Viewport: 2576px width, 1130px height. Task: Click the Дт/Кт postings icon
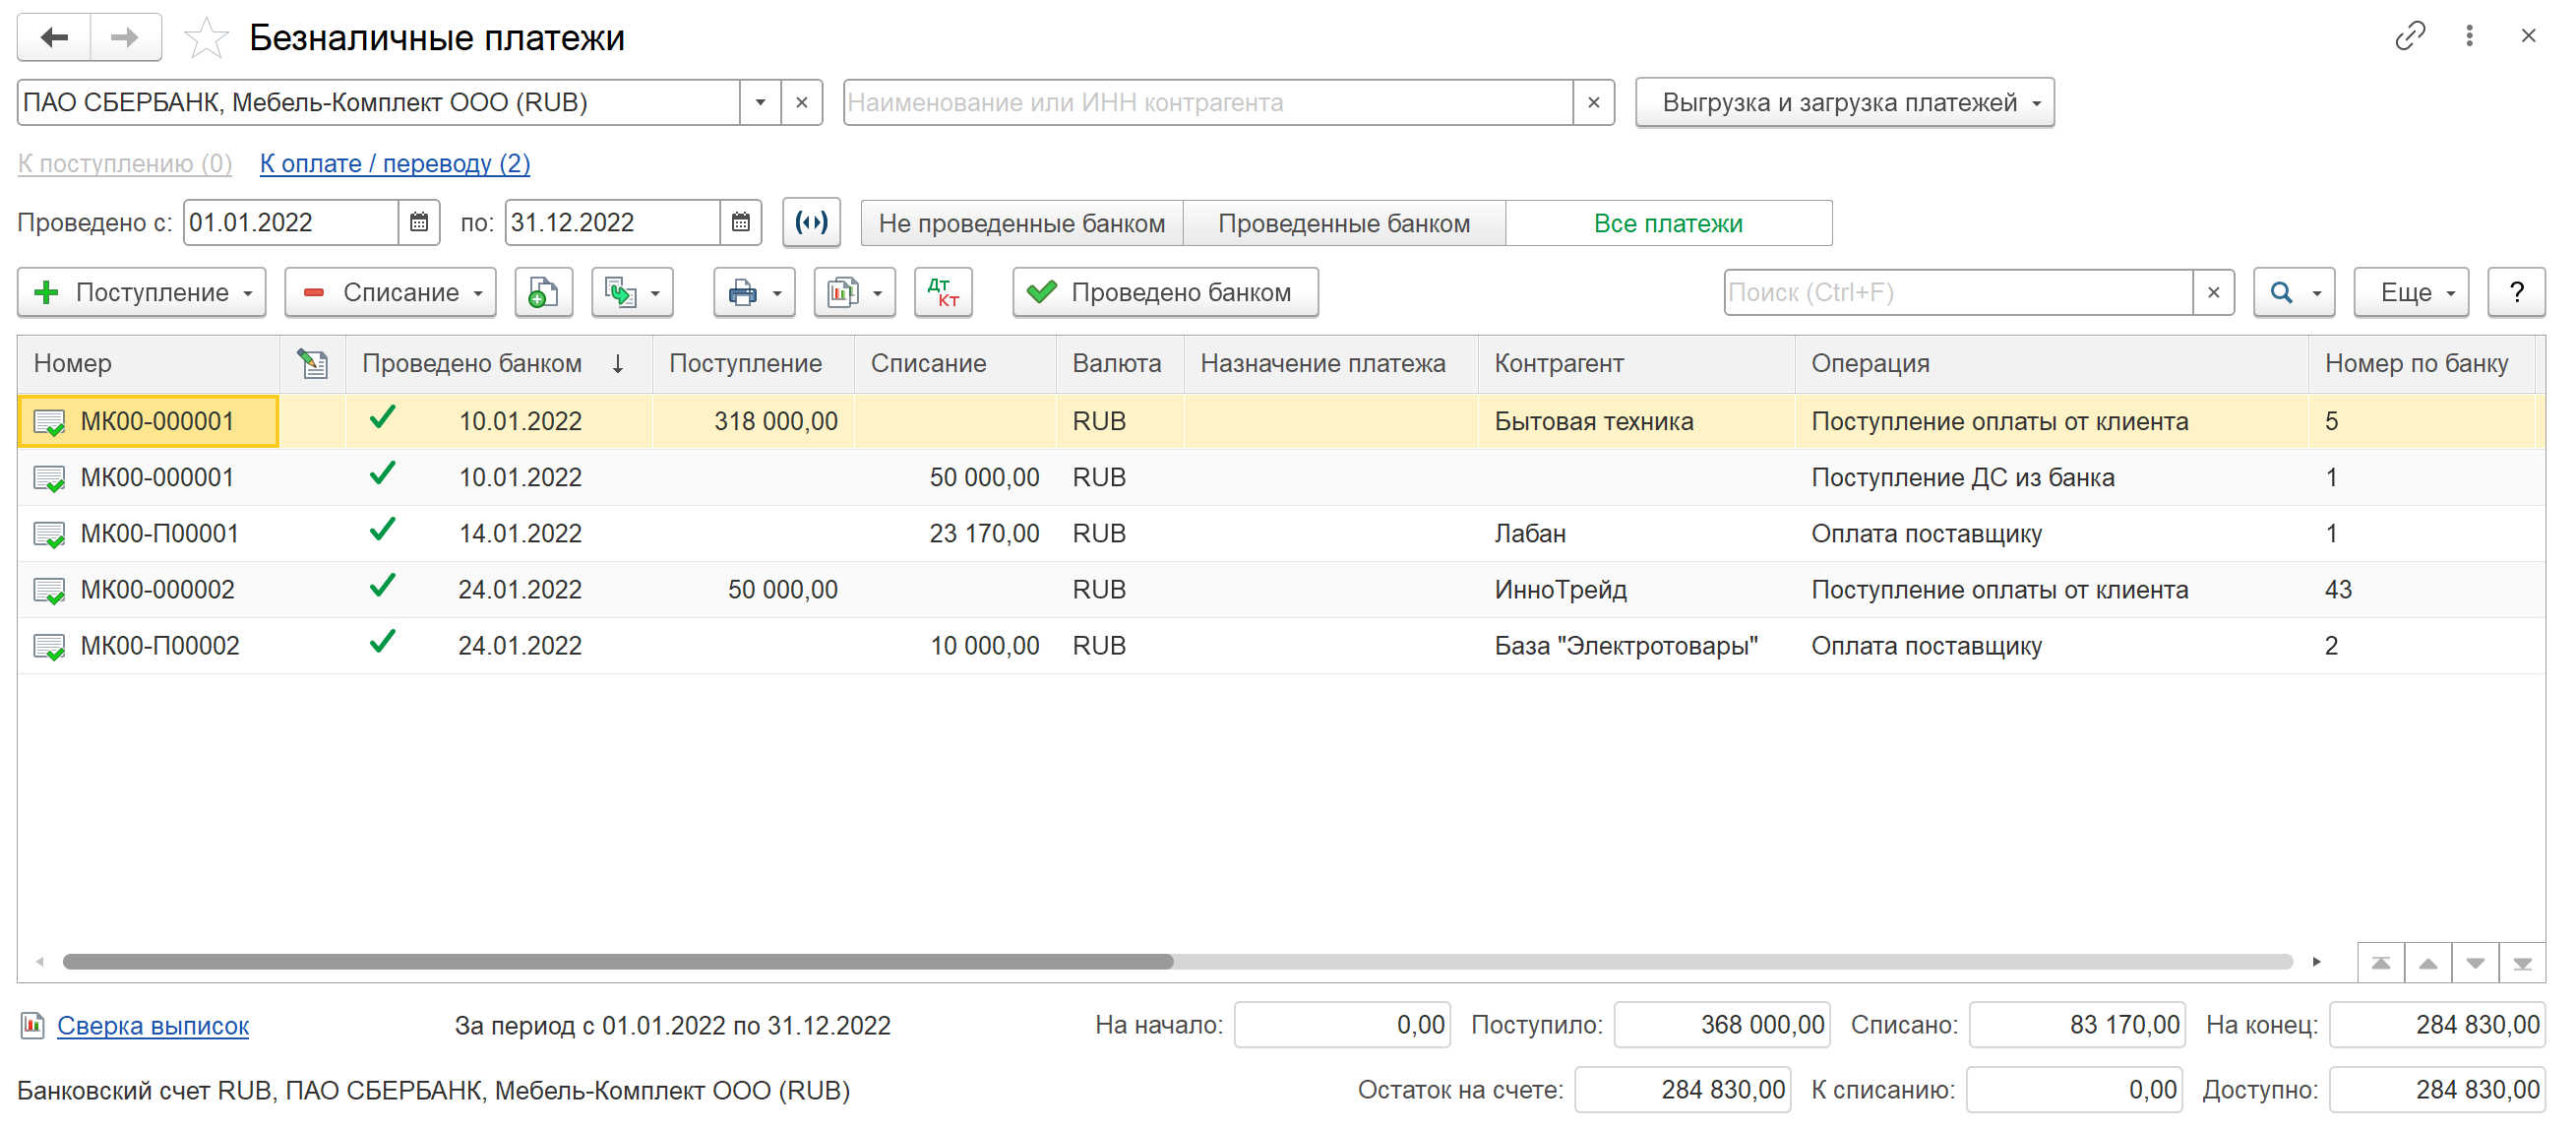942,292
